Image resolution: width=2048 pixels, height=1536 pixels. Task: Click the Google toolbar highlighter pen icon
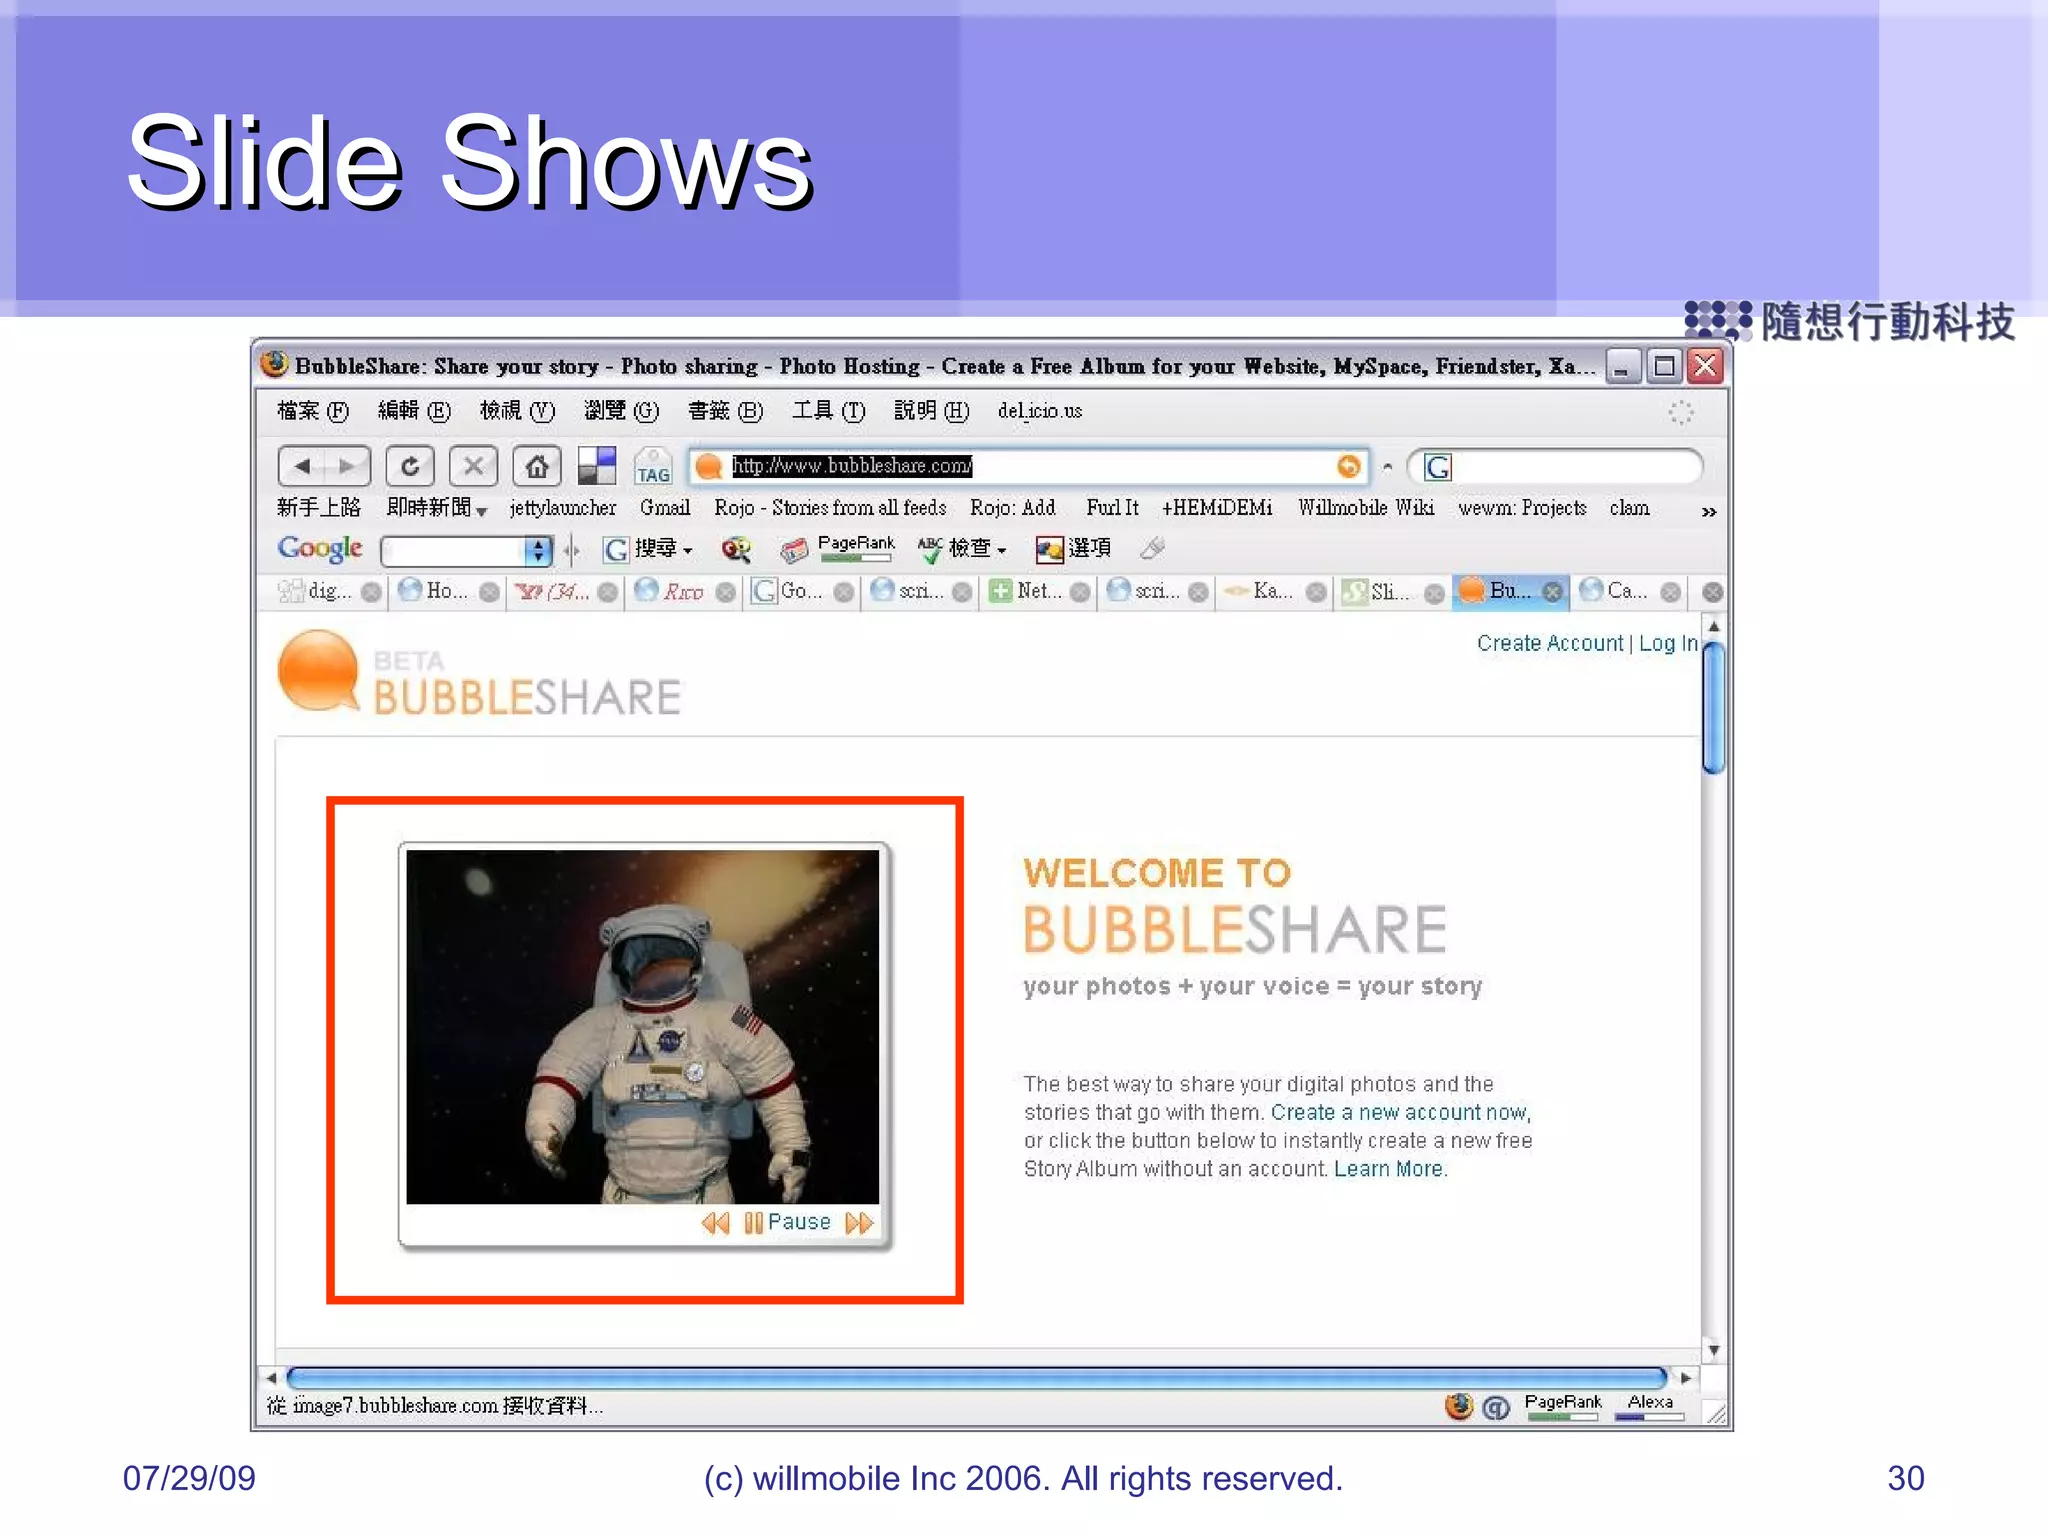(1153, 548)
